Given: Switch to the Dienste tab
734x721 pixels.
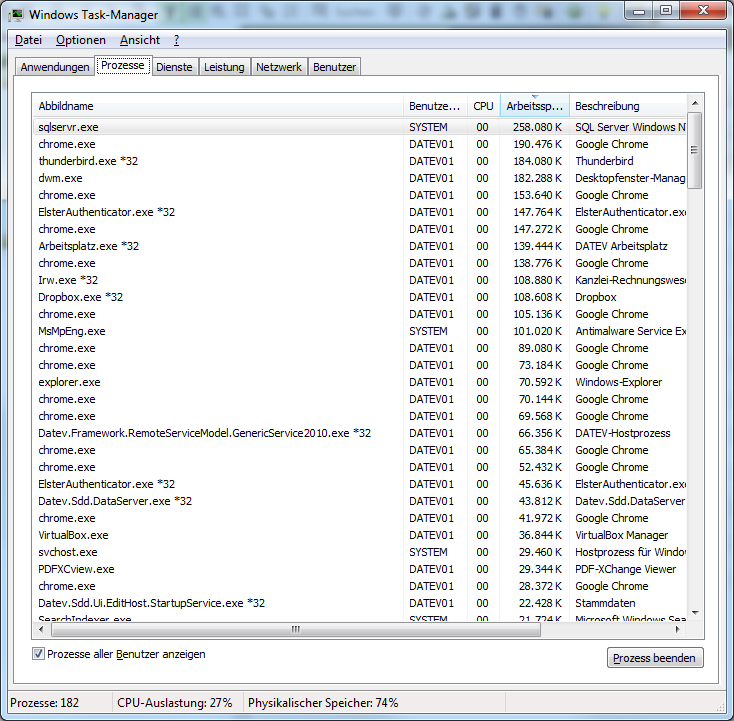Looking at the screenshot, I should coord(174,67).
